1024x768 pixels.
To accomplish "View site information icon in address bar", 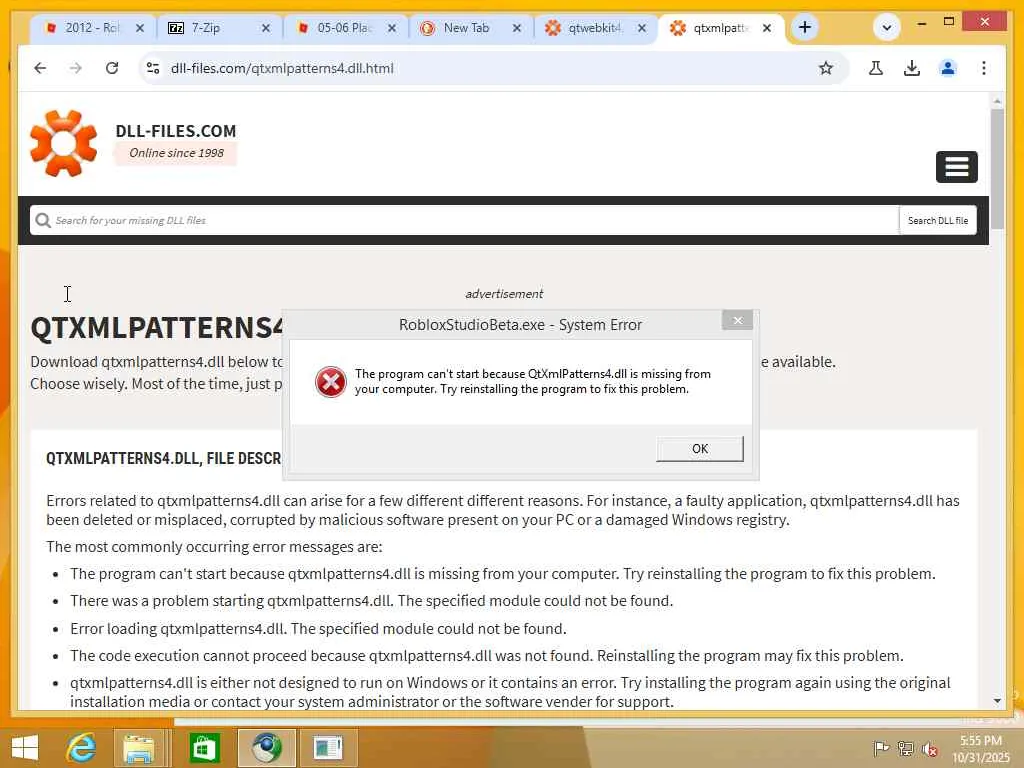I will pos(153,68).
